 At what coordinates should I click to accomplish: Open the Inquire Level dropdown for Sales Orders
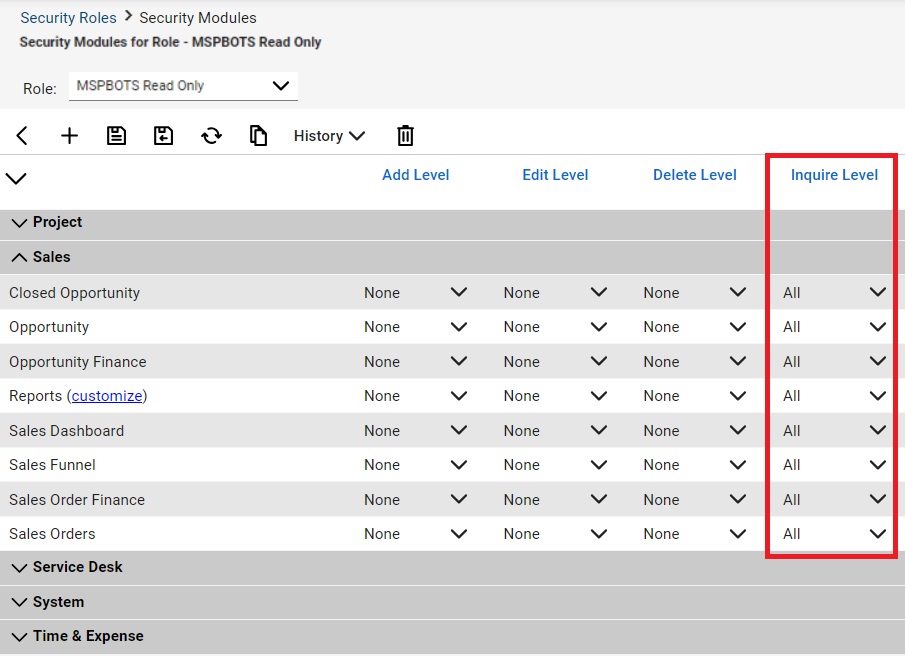click(x=877, y=533)
